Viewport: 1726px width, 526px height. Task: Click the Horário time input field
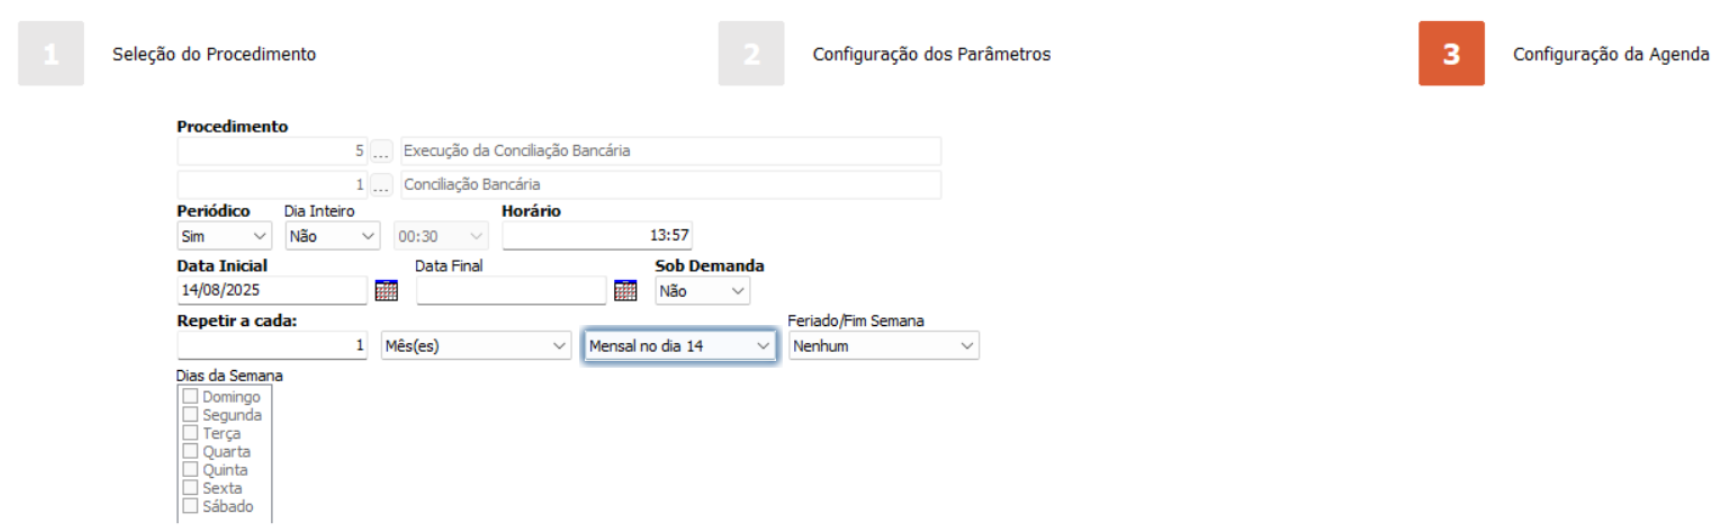click(596, 236)
